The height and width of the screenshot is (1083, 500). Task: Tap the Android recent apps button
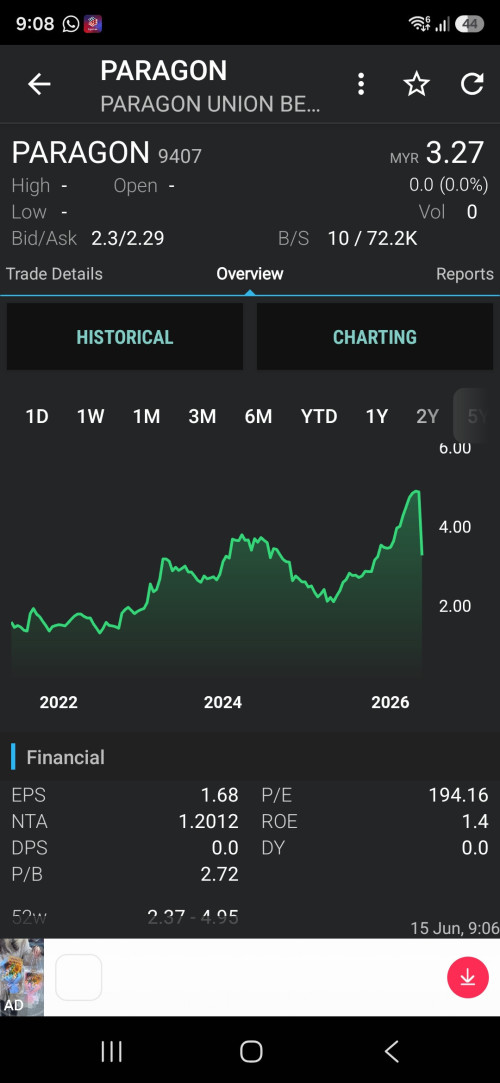click(111, 1052)
